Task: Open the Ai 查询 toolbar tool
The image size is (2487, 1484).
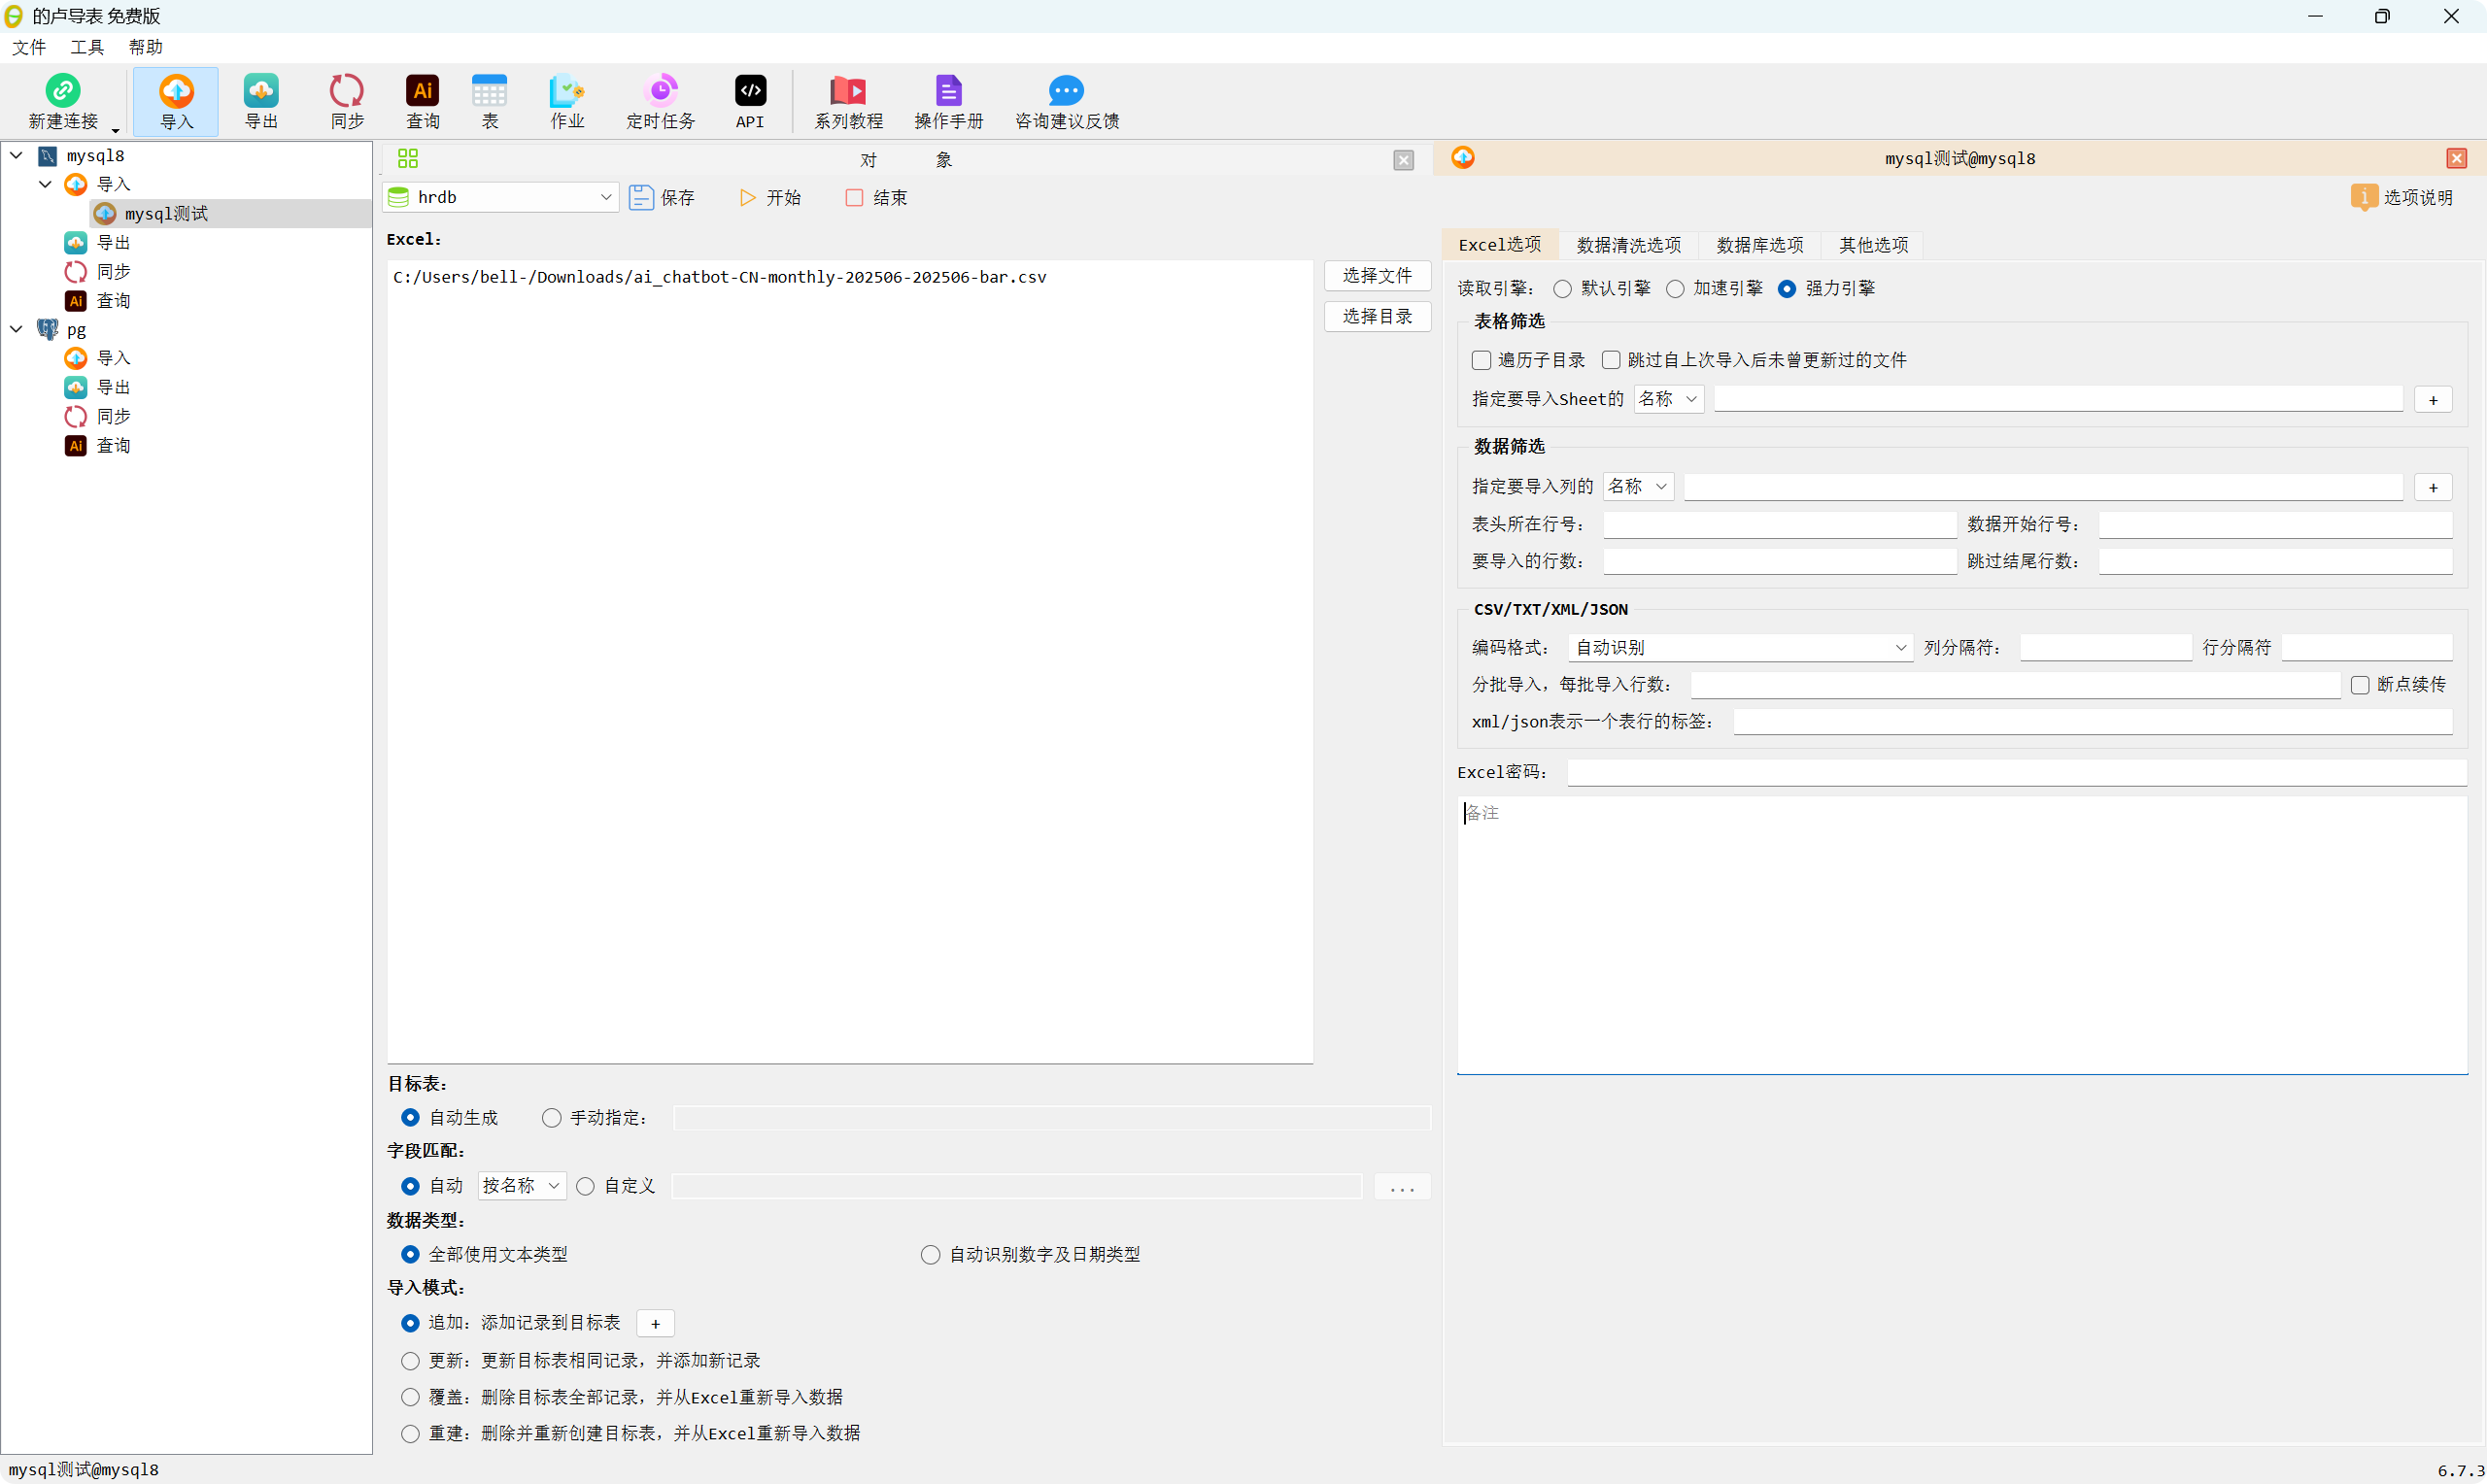Action: pyautogui.click(x=422, y=100)
